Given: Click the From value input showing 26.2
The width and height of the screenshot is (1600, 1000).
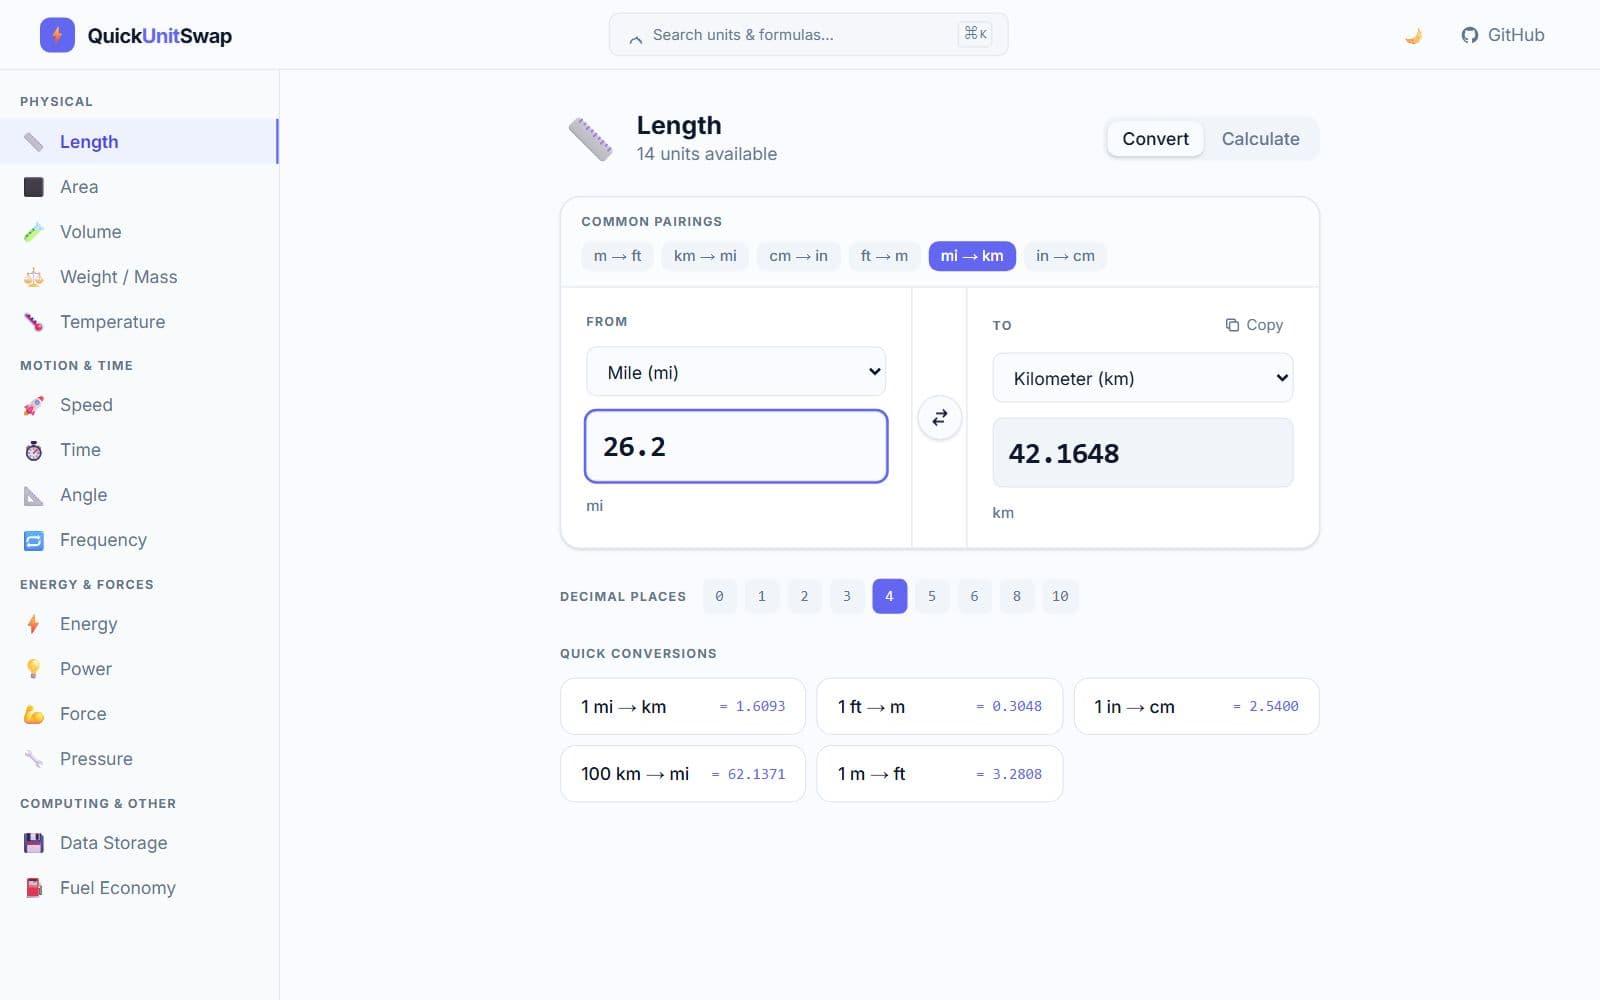Looking at the screenshot, I should pyautogui.click(x=736, y=446).
